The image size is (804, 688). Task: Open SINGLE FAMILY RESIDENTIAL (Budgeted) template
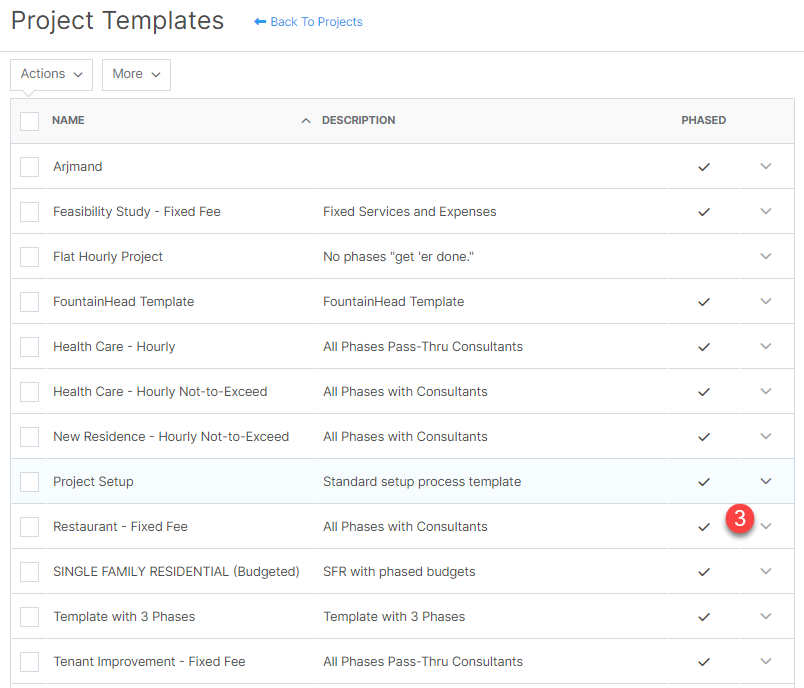point(176,572)
